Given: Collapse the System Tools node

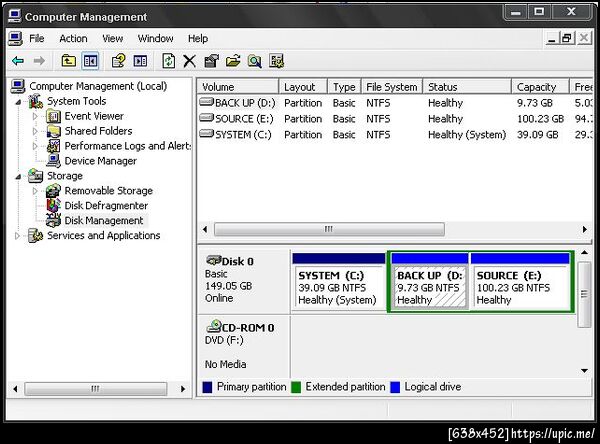Looking at the screenshot, I should [x=18, y=102].
